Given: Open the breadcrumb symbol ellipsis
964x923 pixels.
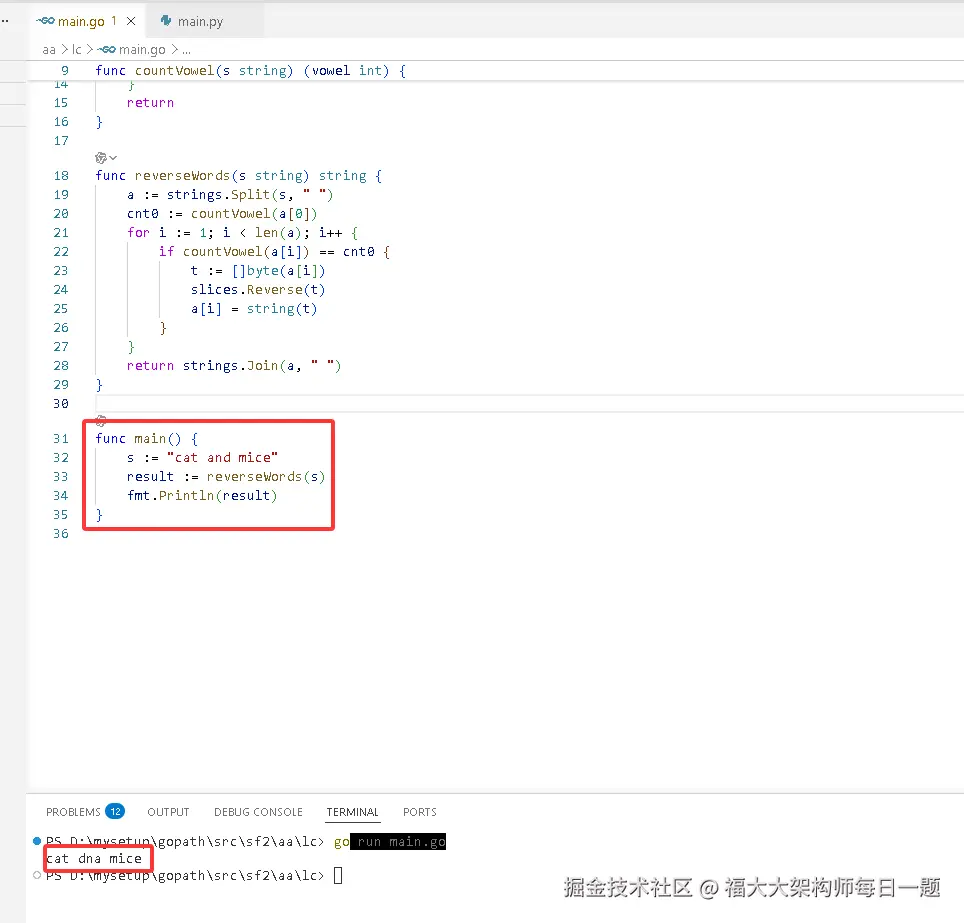Looking at the screenshot, I should click(186, 50).
